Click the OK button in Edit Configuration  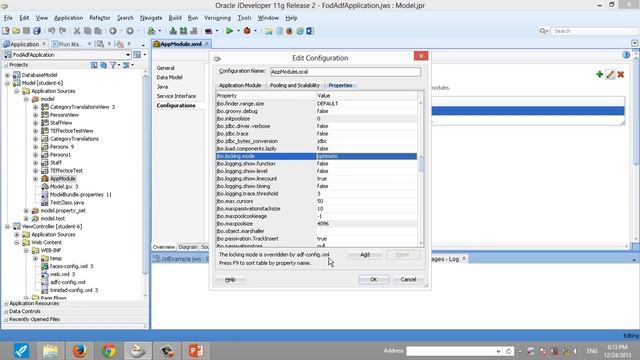point(373,280)
